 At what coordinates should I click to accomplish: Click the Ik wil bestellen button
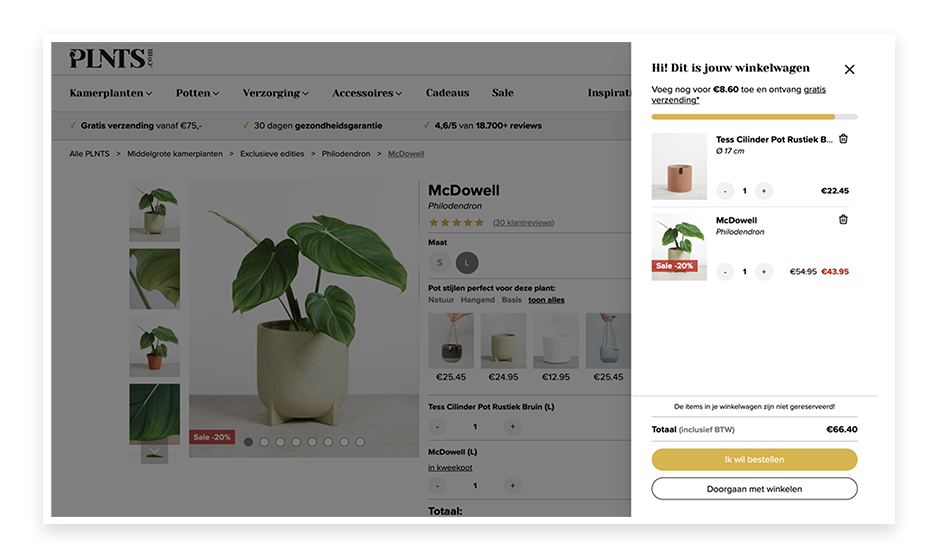tap(754, 459)
